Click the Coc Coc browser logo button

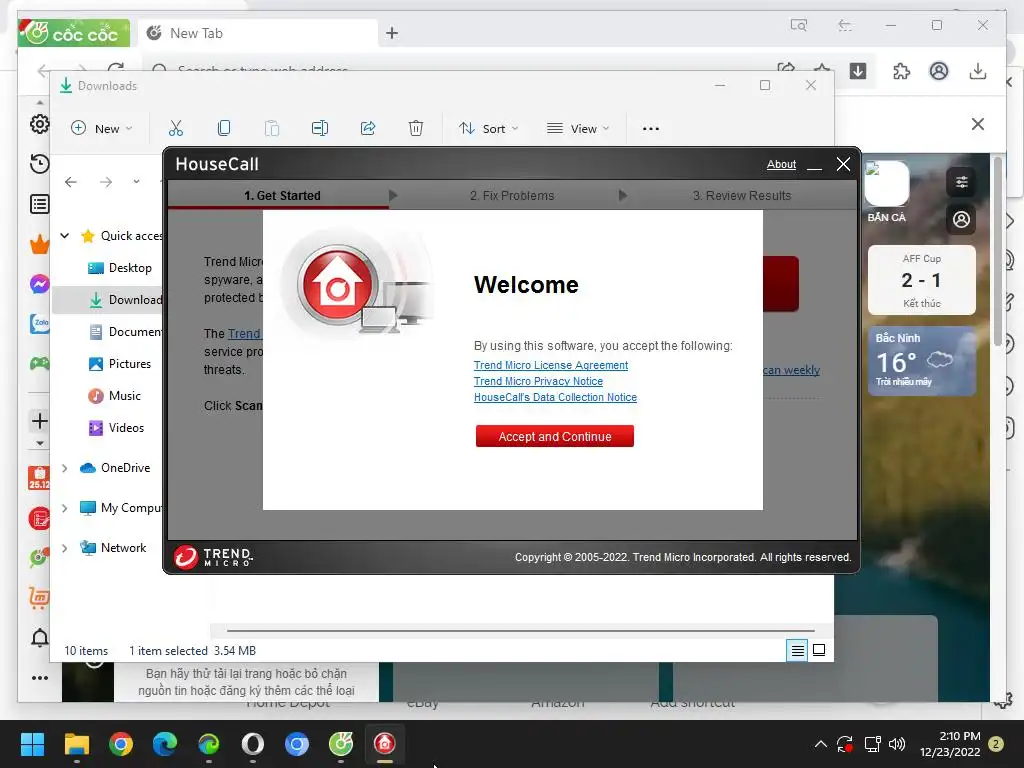tap(73, 33)
